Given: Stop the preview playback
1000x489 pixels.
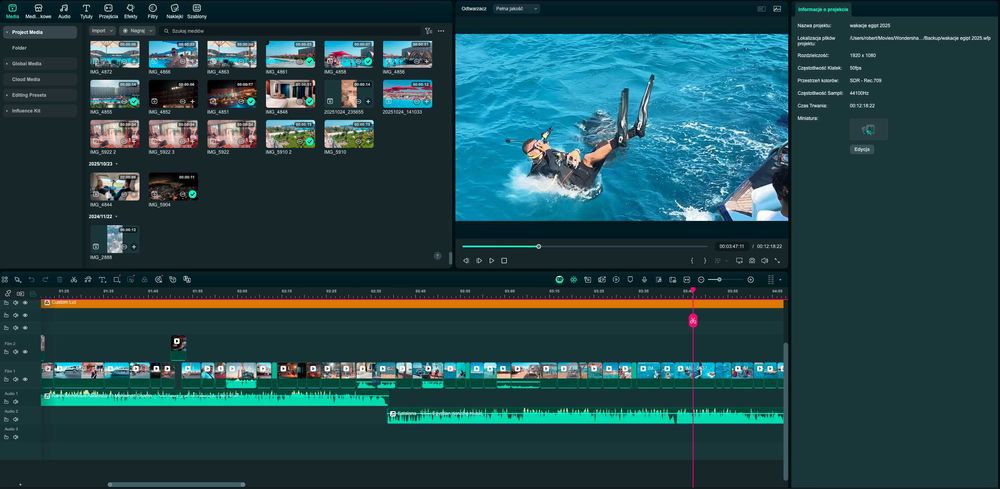Looking at the screenshot, I should [x=504, y=260].
